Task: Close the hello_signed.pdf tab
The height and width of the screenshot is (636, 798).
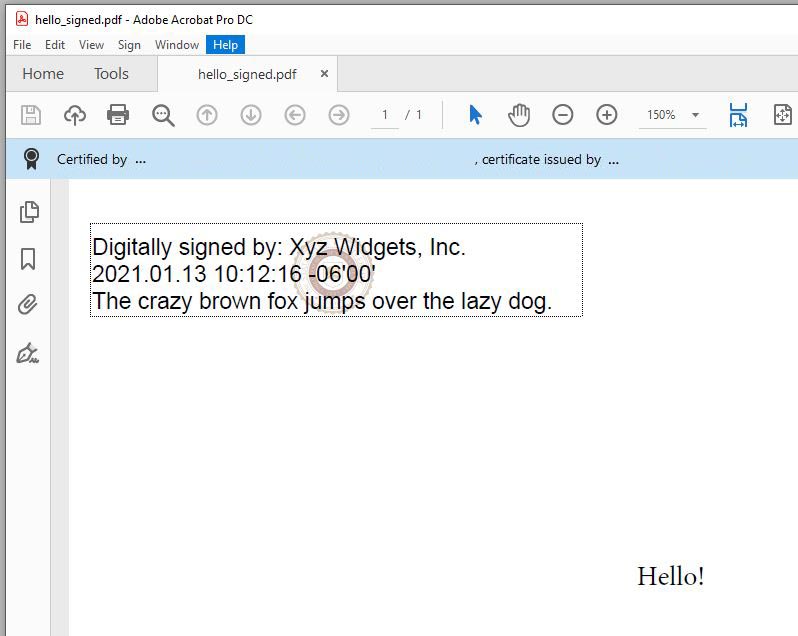Action: [x=324, y=74]
